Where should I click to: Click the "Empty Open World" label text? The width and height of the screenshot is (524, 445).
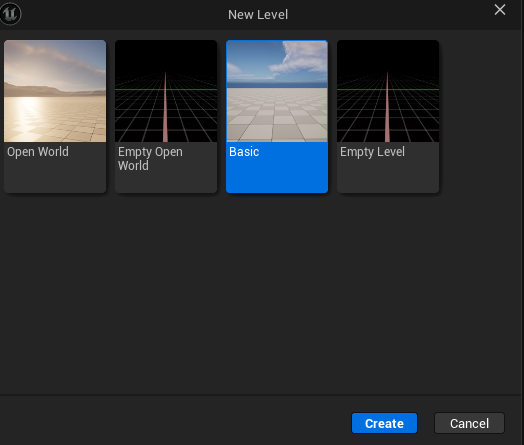coord(150,159)
